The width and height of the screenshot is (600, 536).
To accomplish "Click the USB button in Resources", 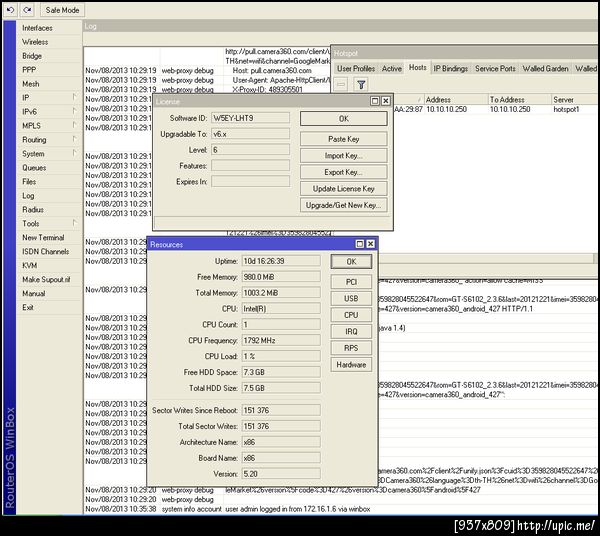I will (351, 298).
